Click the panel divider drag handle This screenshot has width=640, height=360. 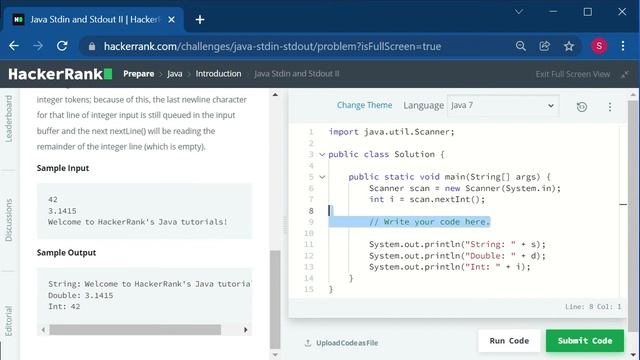pyautogui.click(x=285, y=224)
